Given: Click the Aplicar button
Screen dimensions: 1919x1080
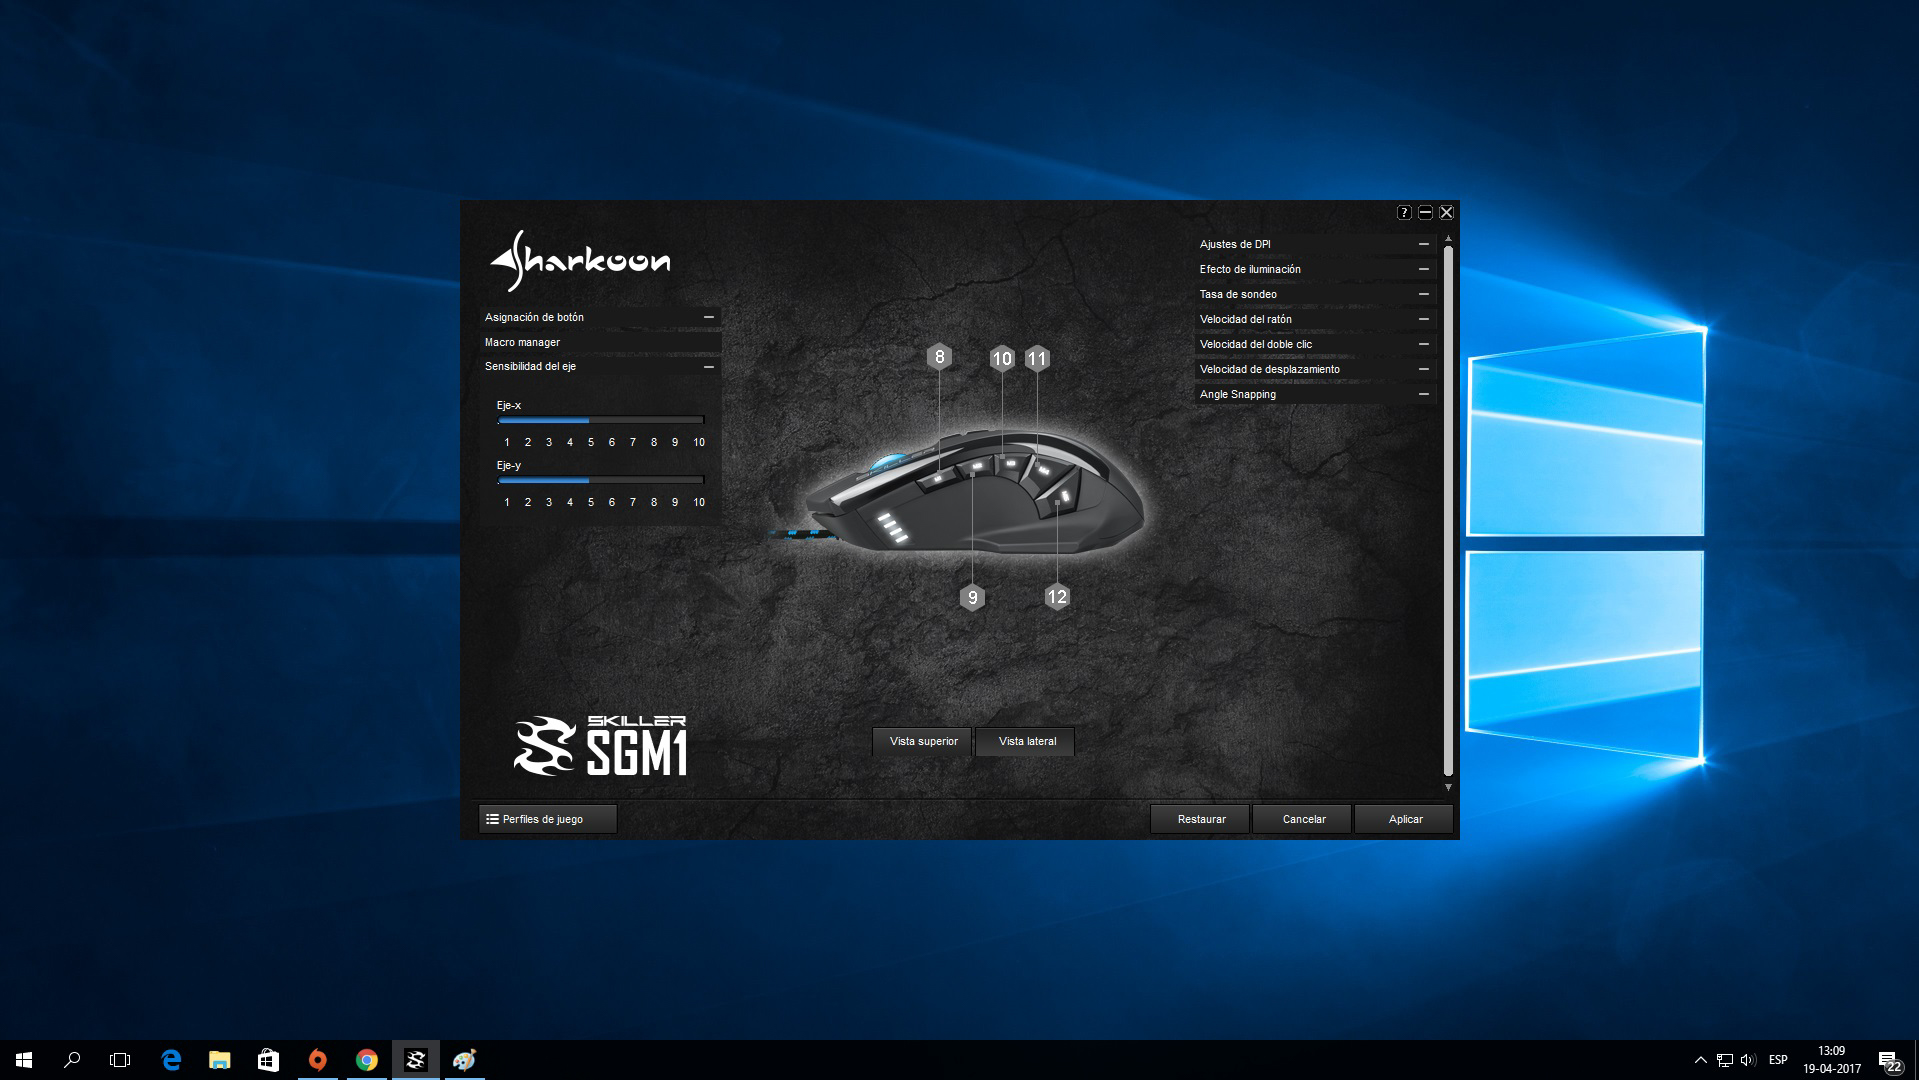Looking at the screenshot, I should [x=1405, y=819].
